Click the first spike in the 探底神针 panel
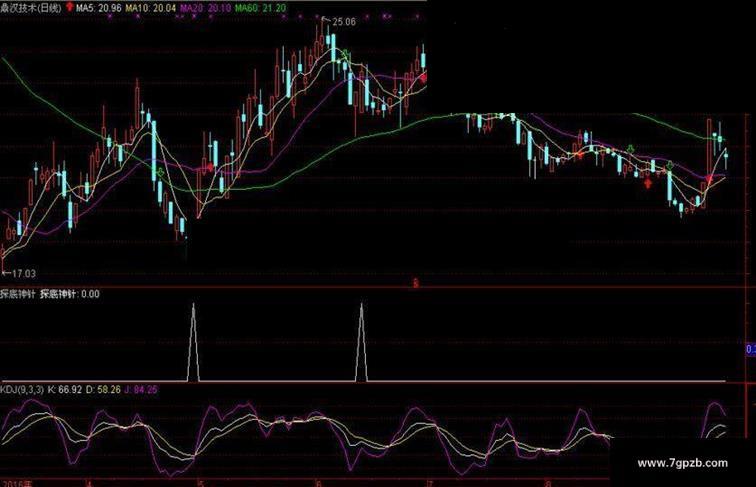 point(193,342)
